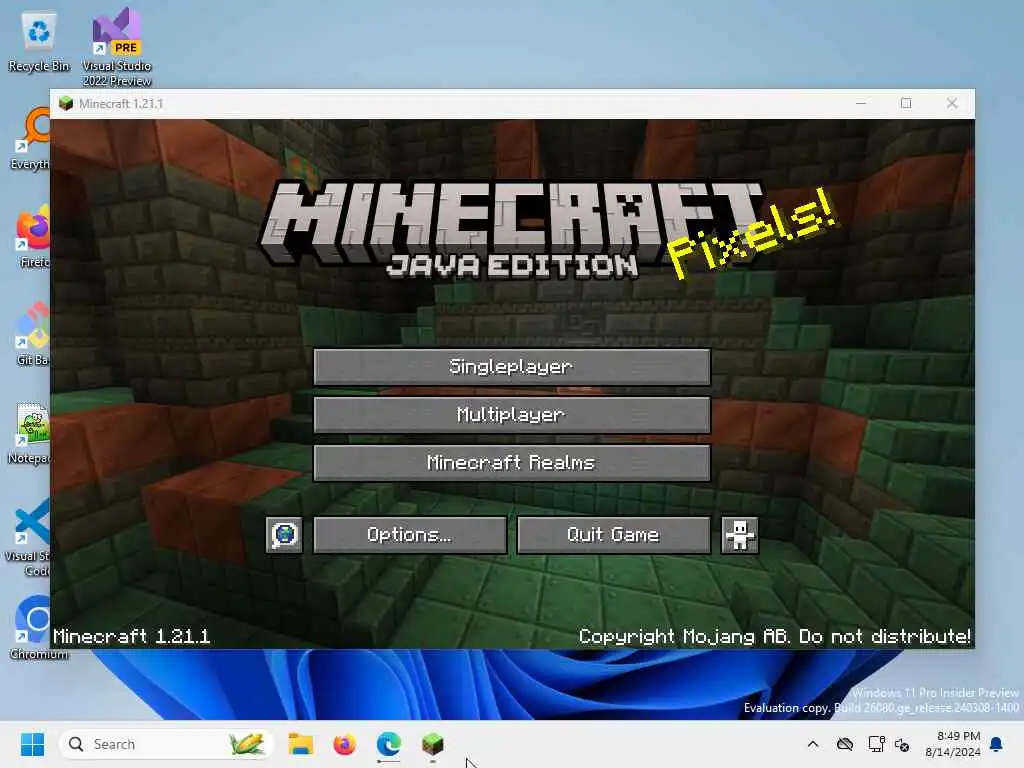Open the Windows Start menu

coord(32,744)
